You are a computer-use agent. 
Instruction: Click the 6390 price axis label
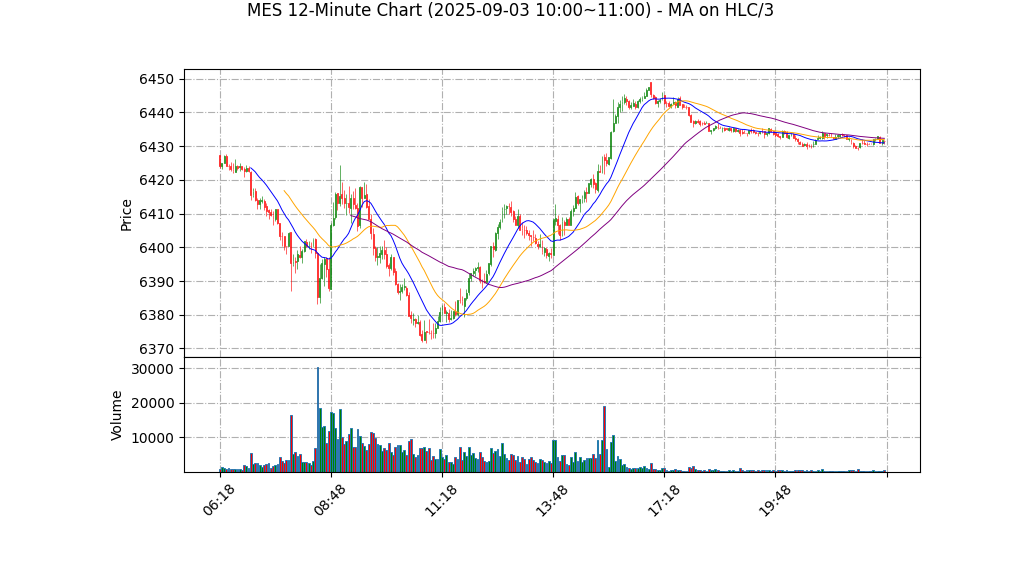click(x=156, y=282)
